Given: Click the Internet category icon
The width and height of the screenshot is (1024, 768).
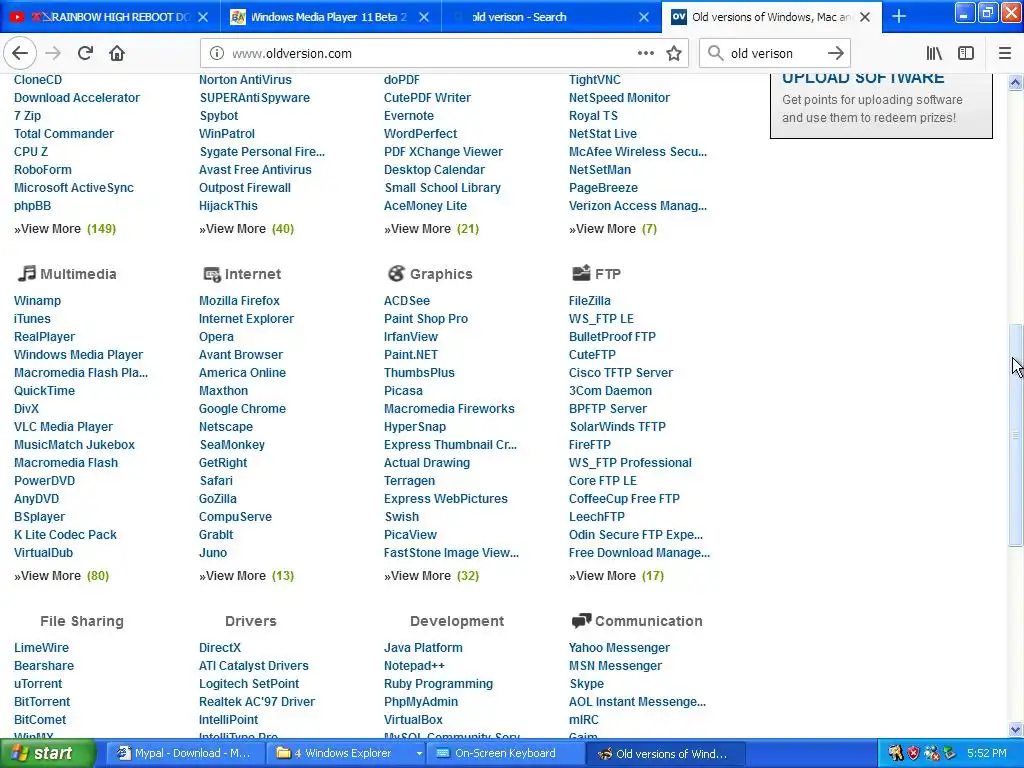Looking at the screenshot, I should [x=212, y=274].
